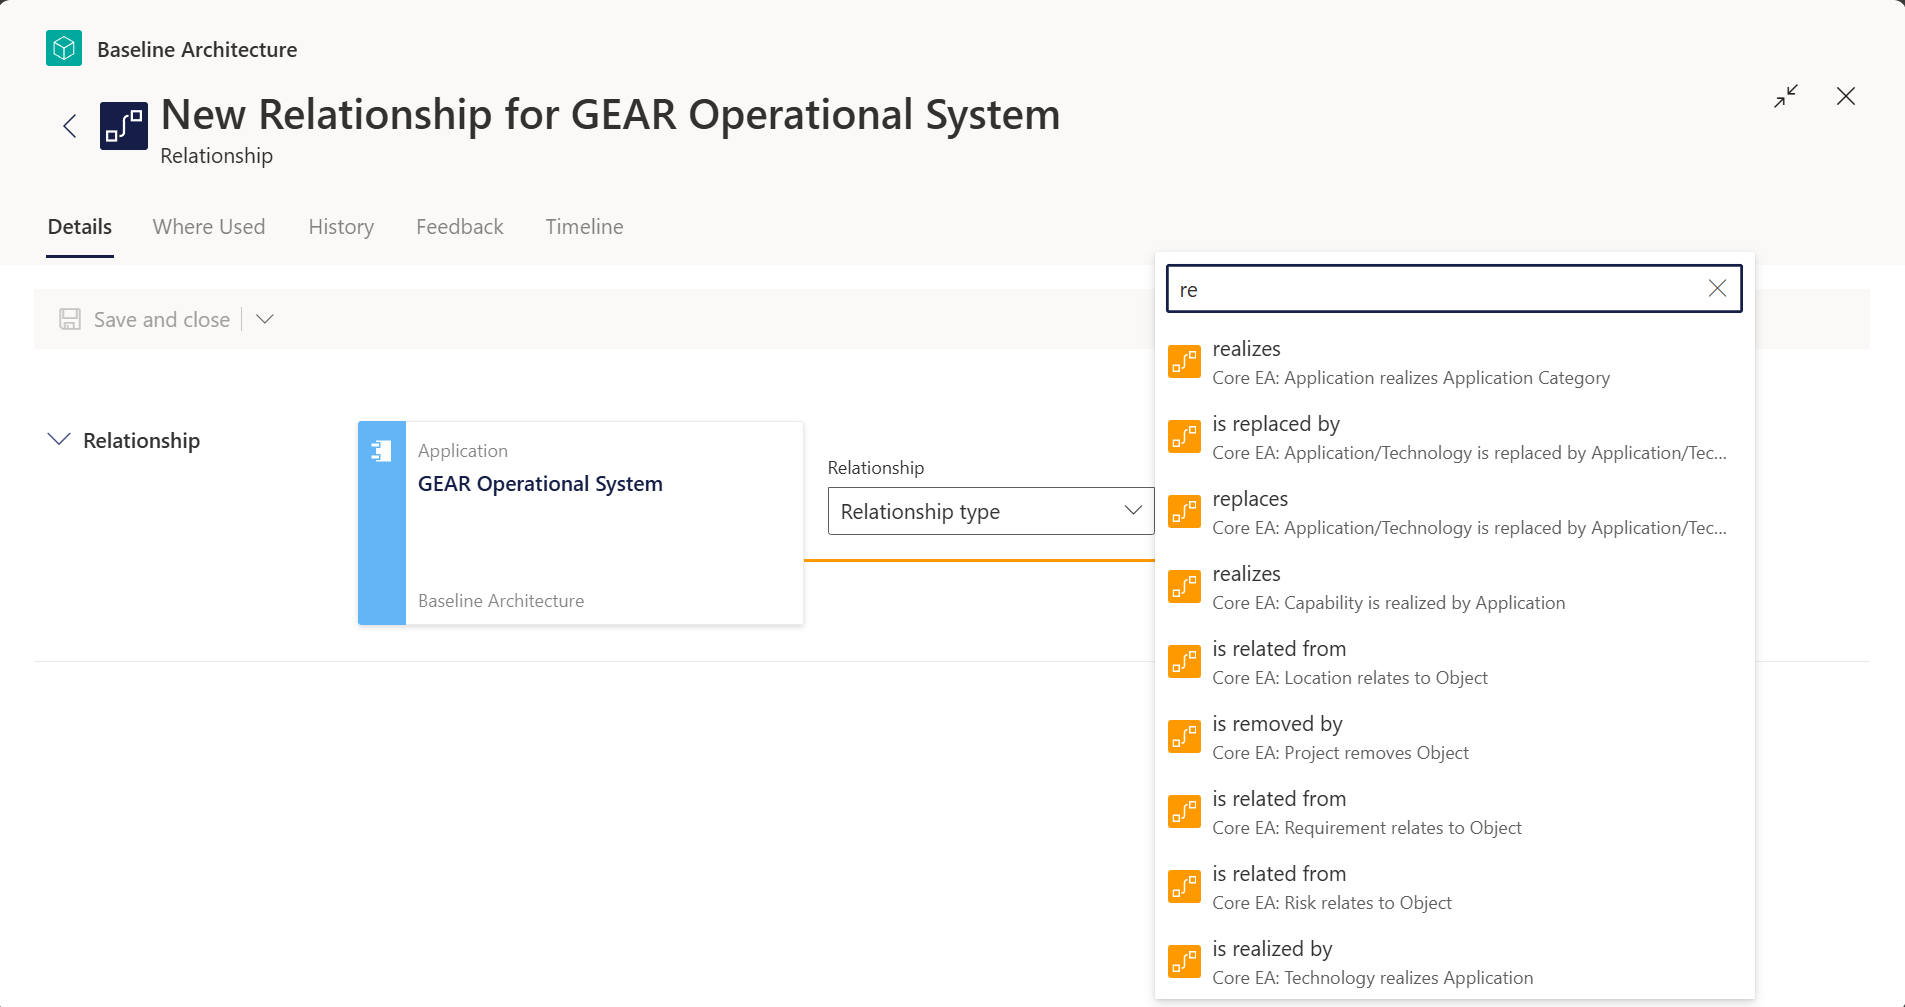Click the Application component icon on blue bar
Image resolution: width=1905 pixels, height=1007 pixels.
click(x=381, y=451)
